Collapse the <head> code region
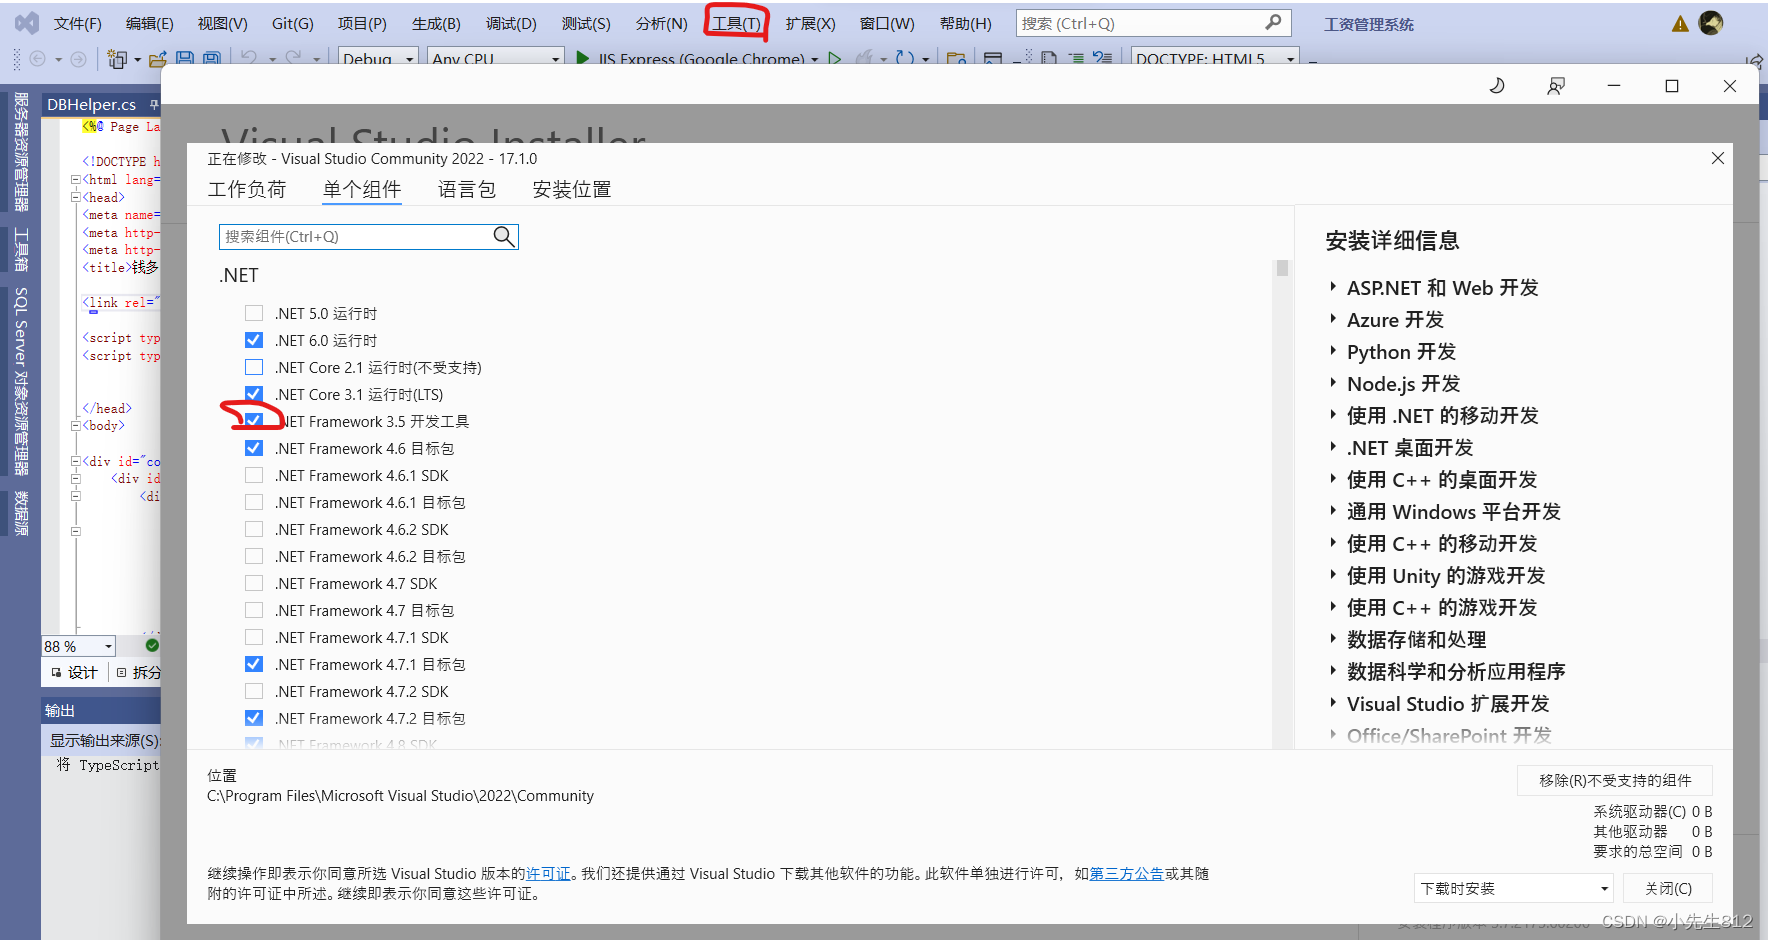The image size is (1768, 940). click(76, 197)
